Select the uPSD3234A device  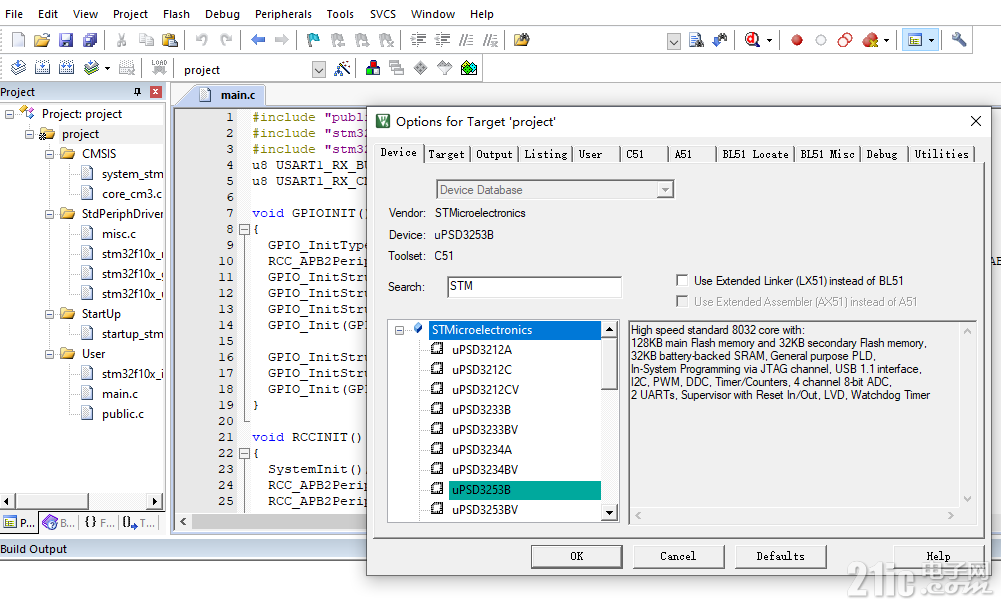(482, 449)
